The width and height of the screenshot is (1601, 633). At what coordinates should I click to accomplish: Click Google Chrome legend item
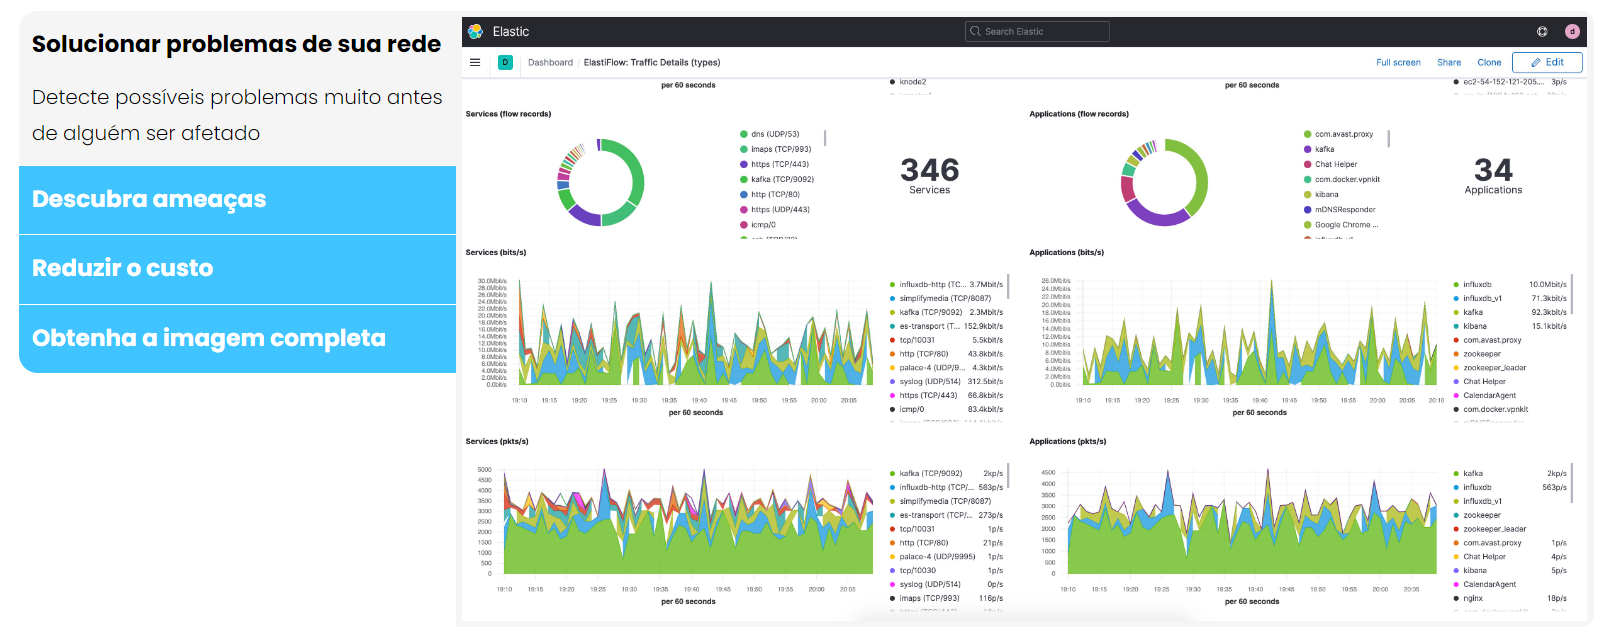coord(1340,224)
